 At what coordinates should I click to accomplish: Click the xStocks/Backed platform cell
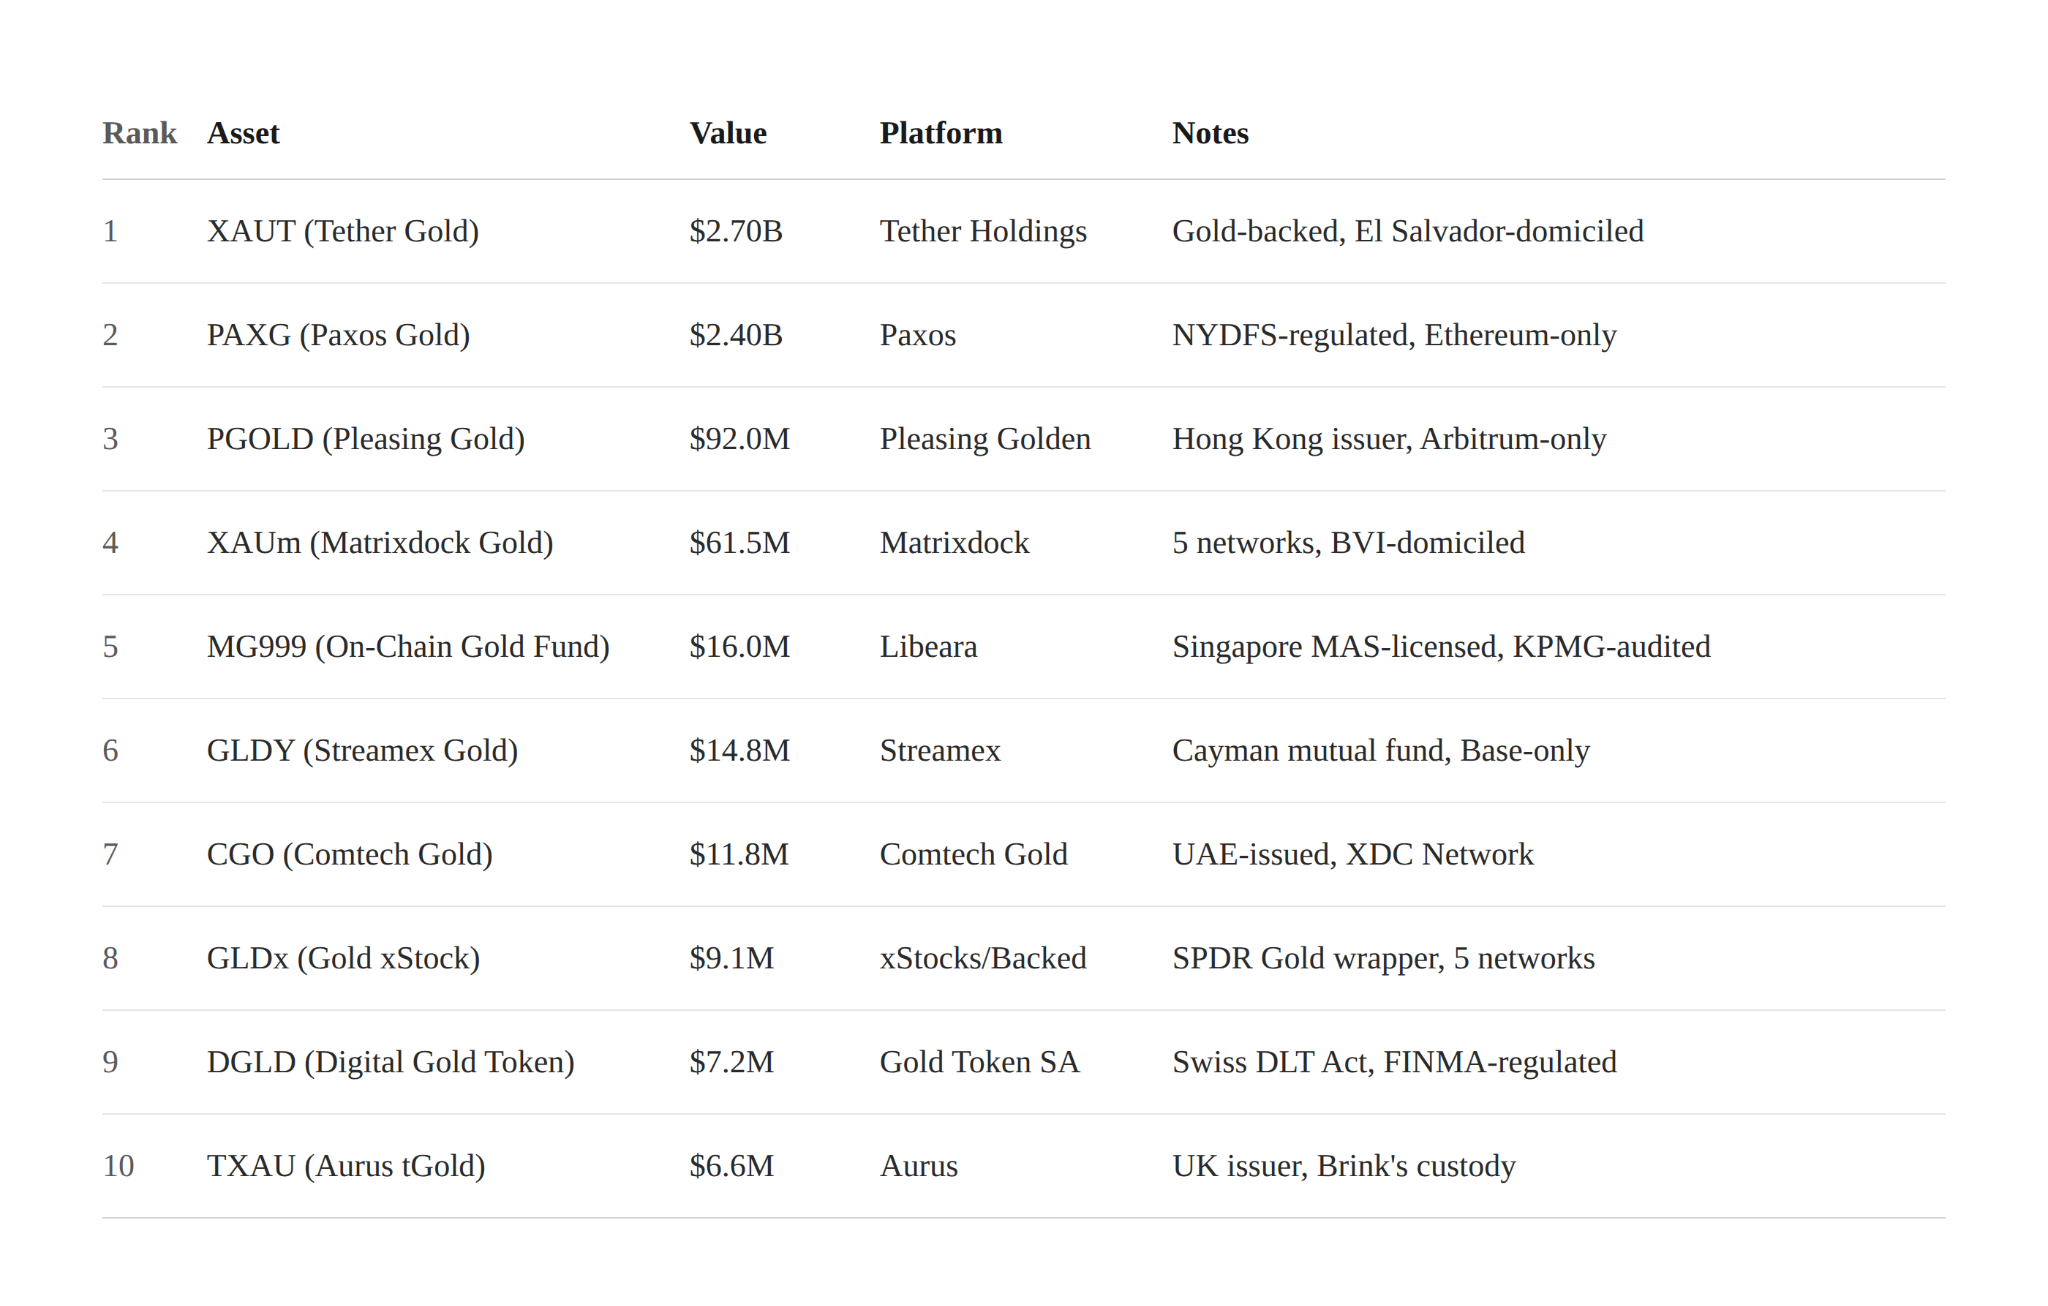click(982, 959)
